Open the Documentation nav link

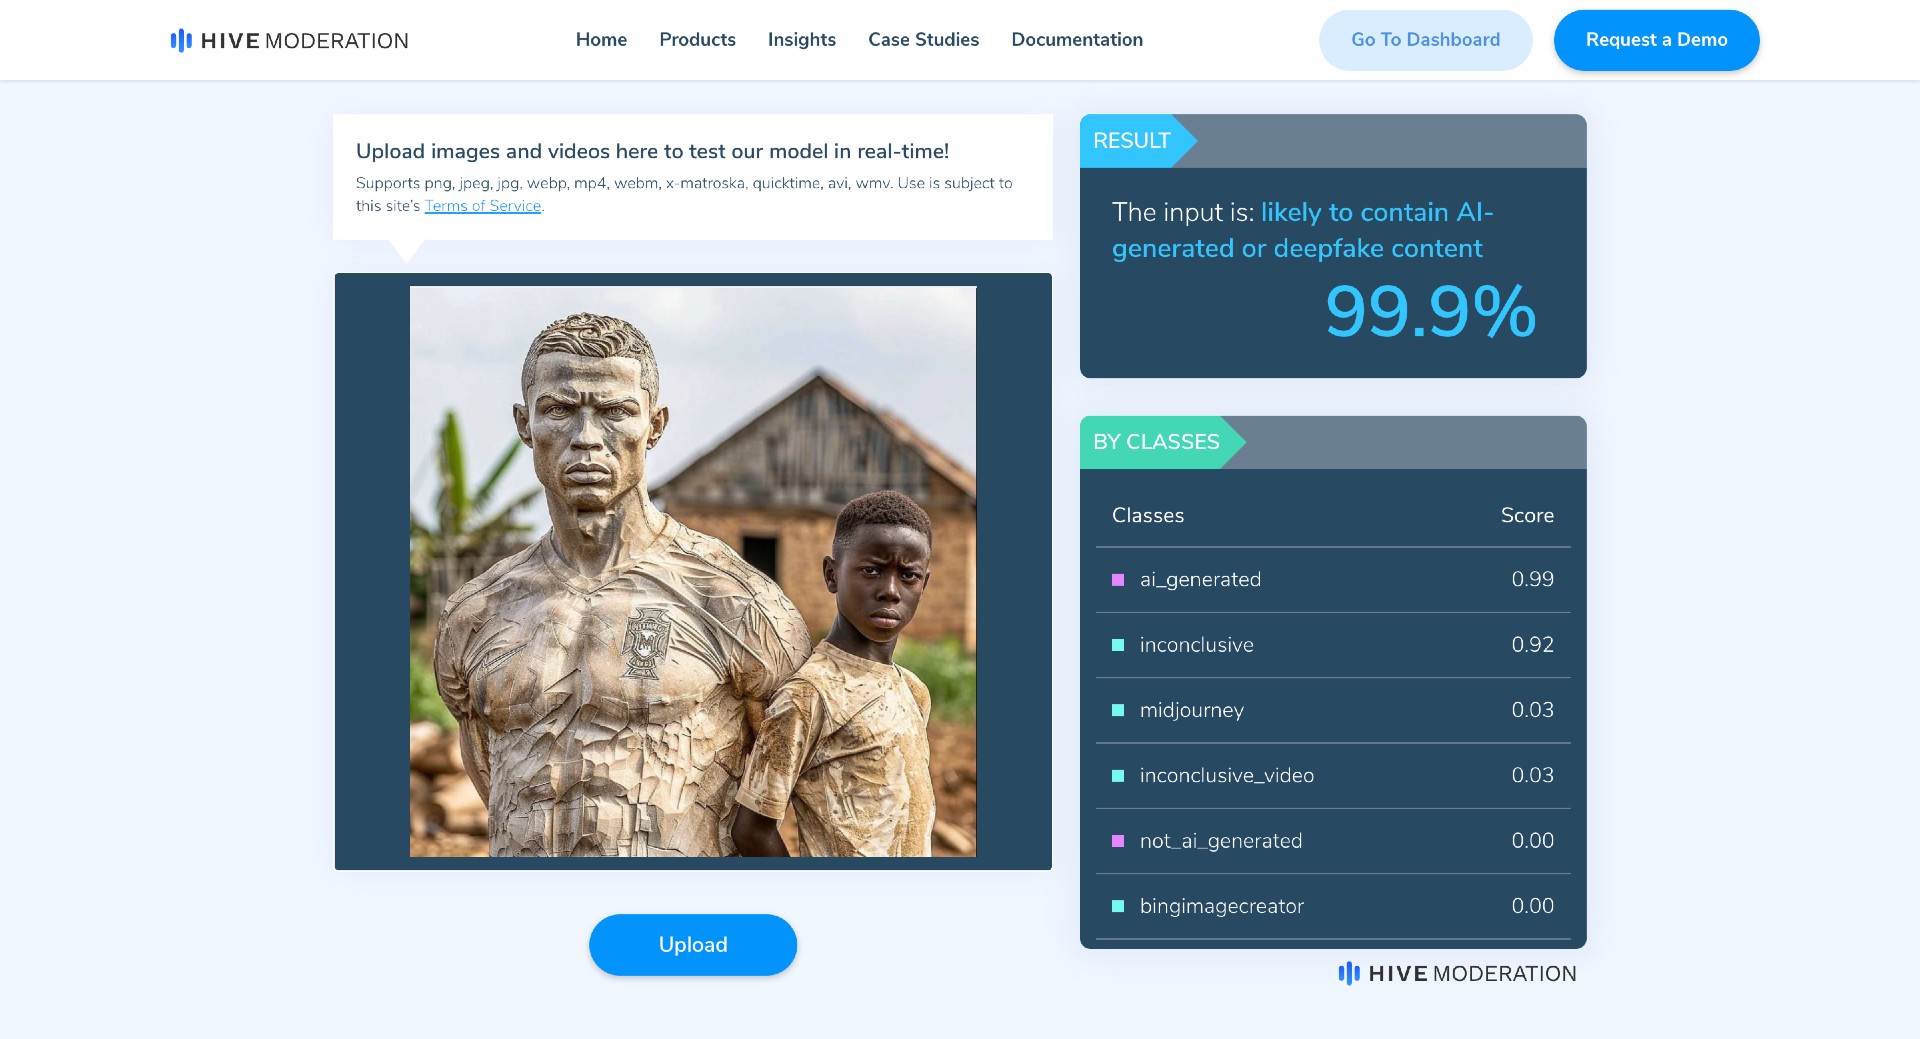click(1077, 40)
